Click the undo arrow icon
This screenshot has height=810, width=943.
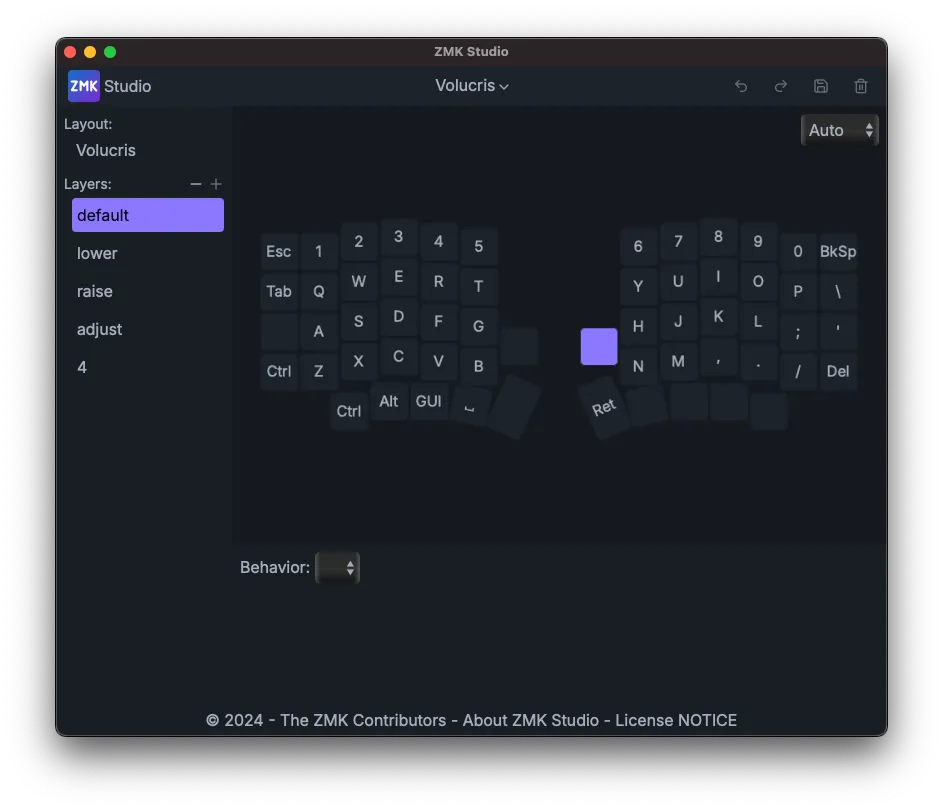pos(740,86)
